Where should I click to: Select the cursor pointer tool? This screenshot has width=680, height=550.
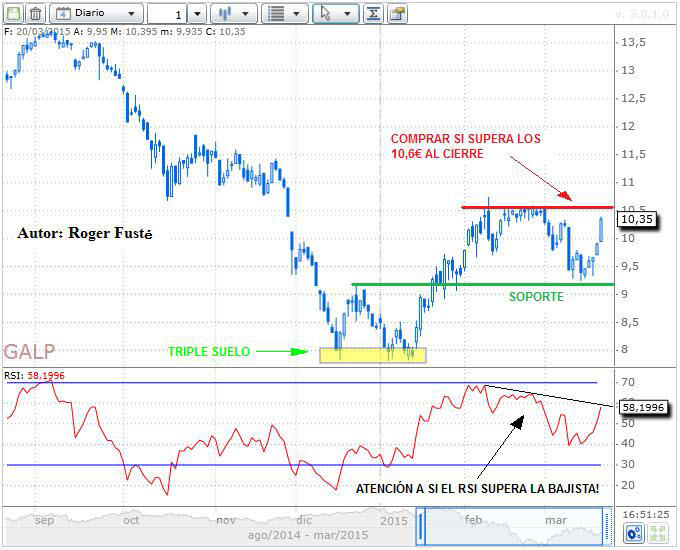click(x=325, y=14)
